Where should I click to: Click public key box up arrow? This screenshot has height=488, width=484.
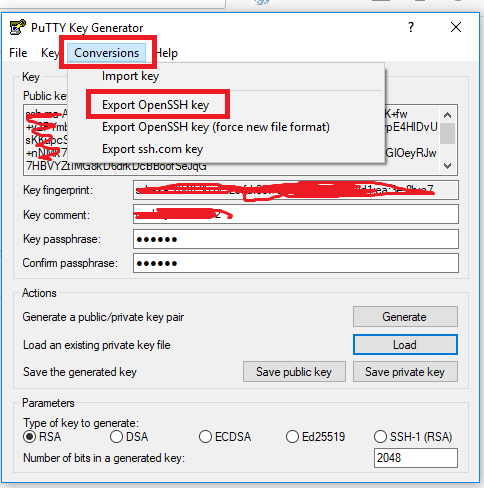(447, 116)
